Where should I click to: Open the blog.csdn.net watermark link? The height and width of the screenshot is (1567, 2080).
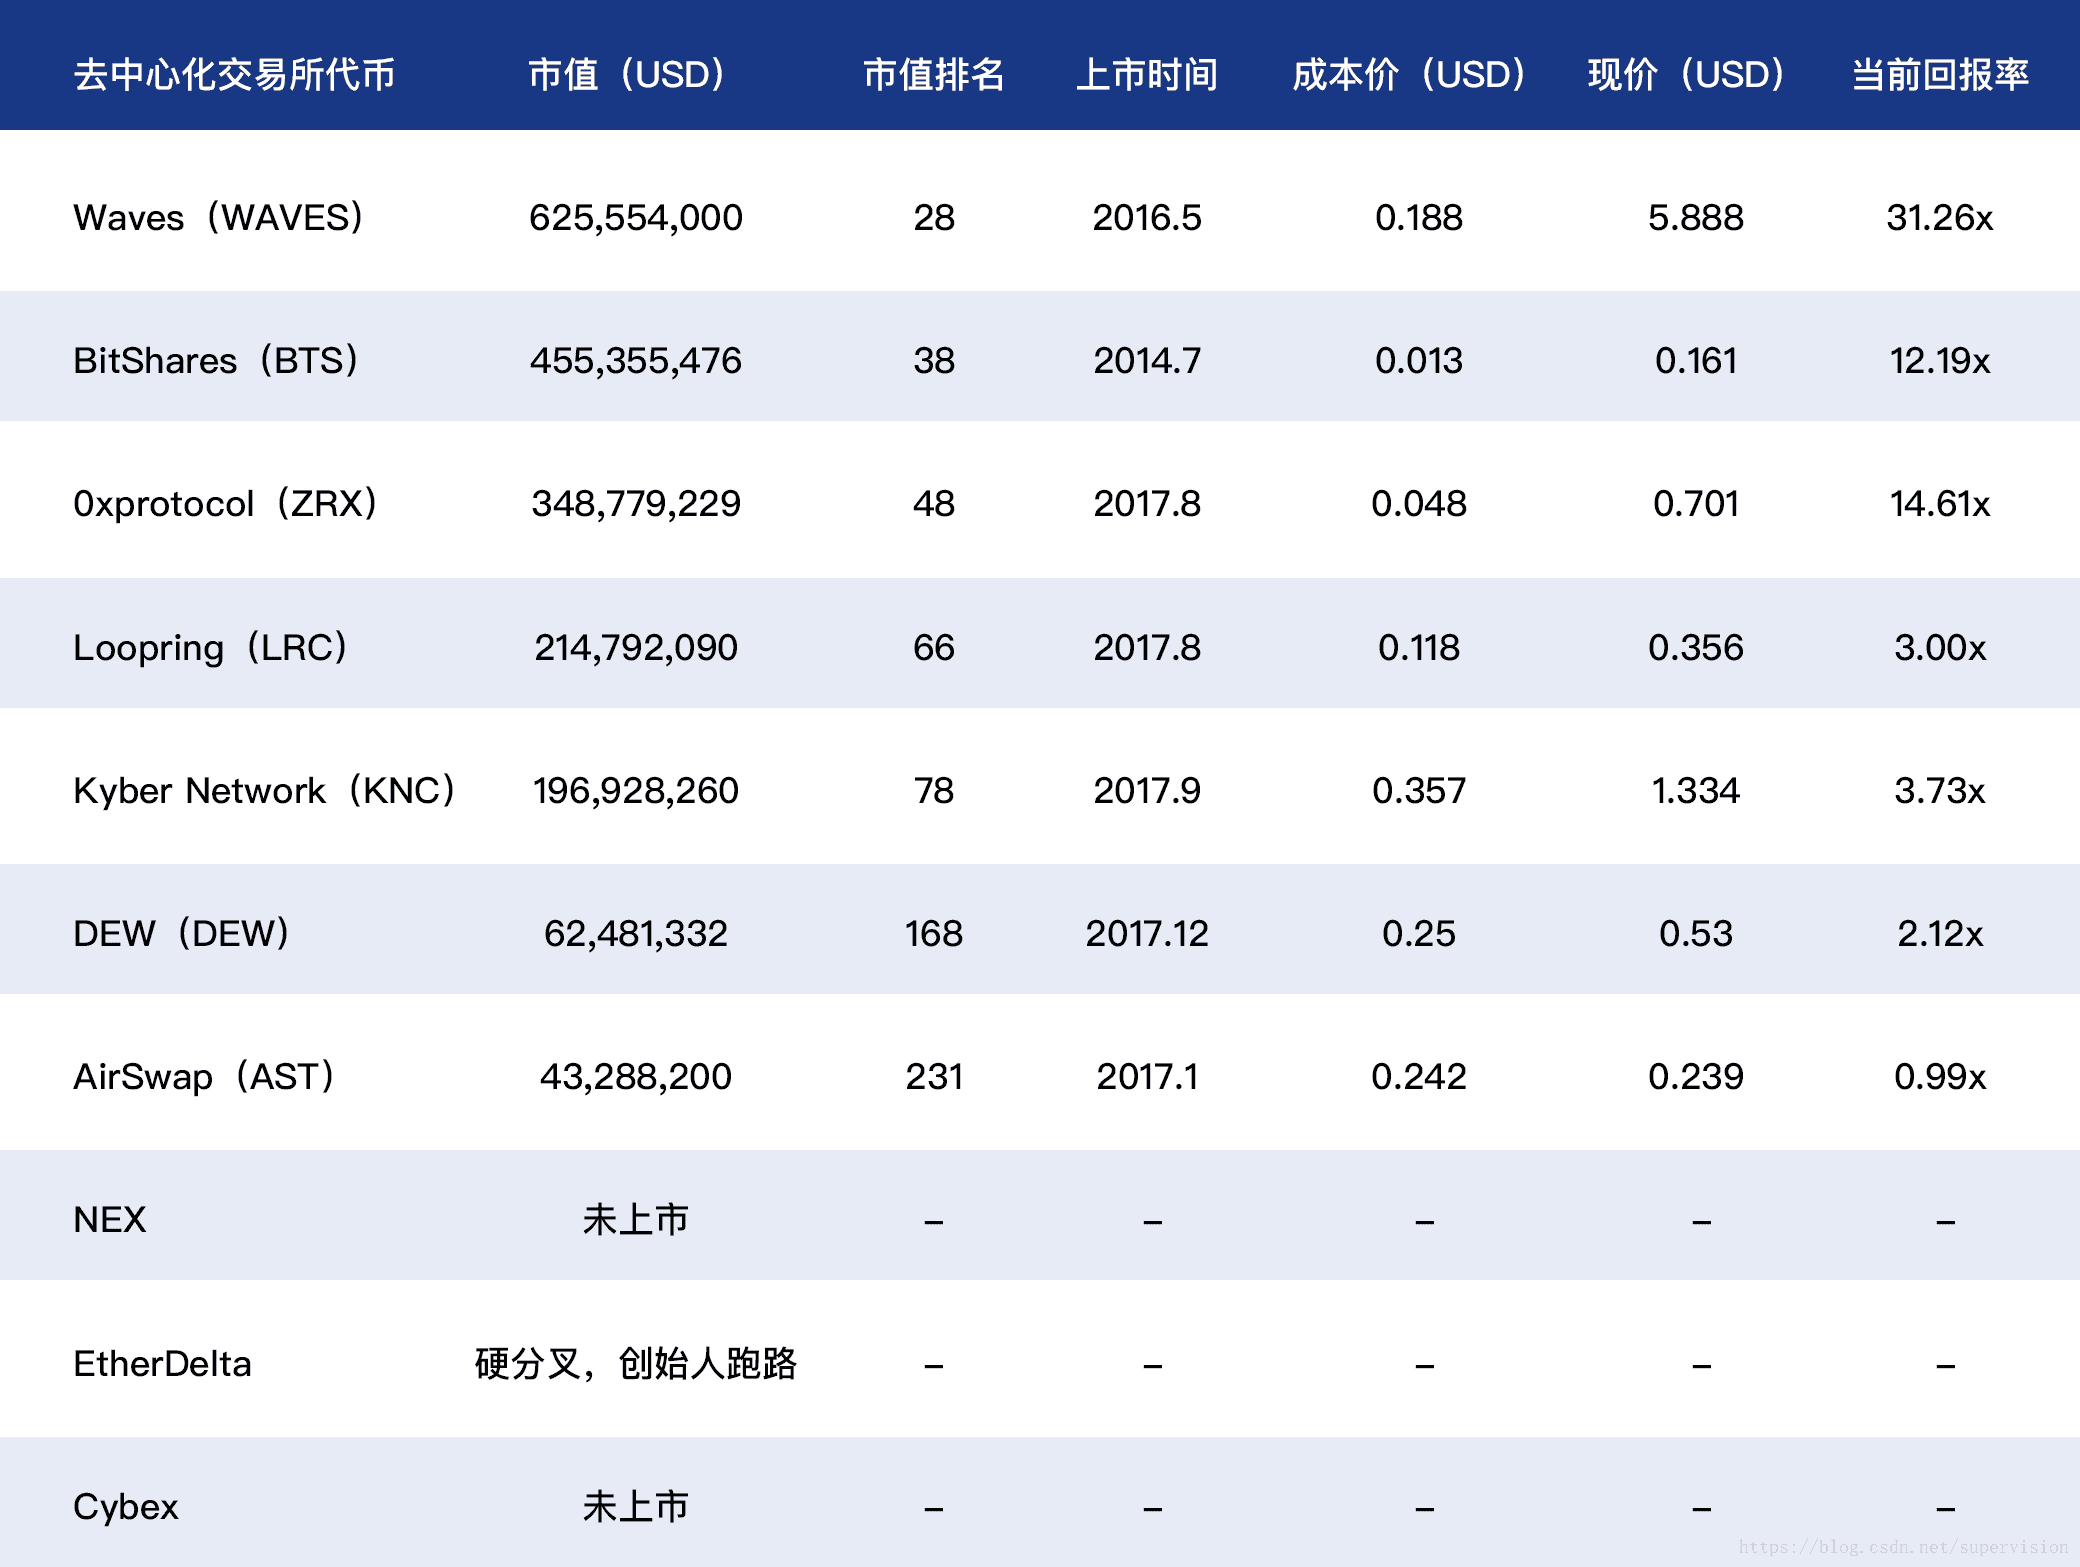[1903, 1547]
